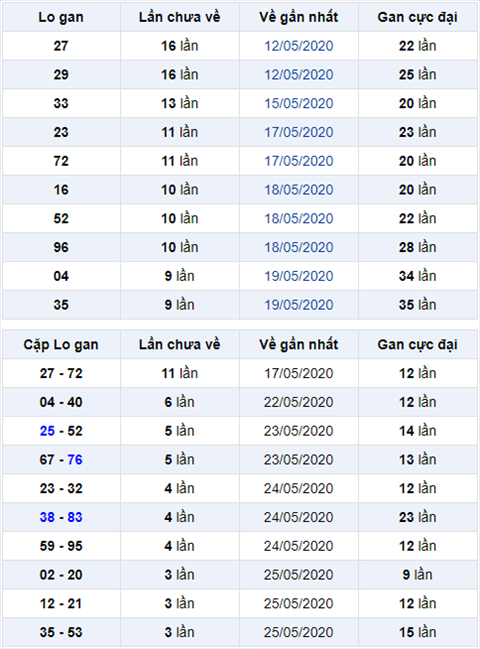Click the 18/05/2020 date link for number 96
The image size is (480, 649).
(299, 247)
